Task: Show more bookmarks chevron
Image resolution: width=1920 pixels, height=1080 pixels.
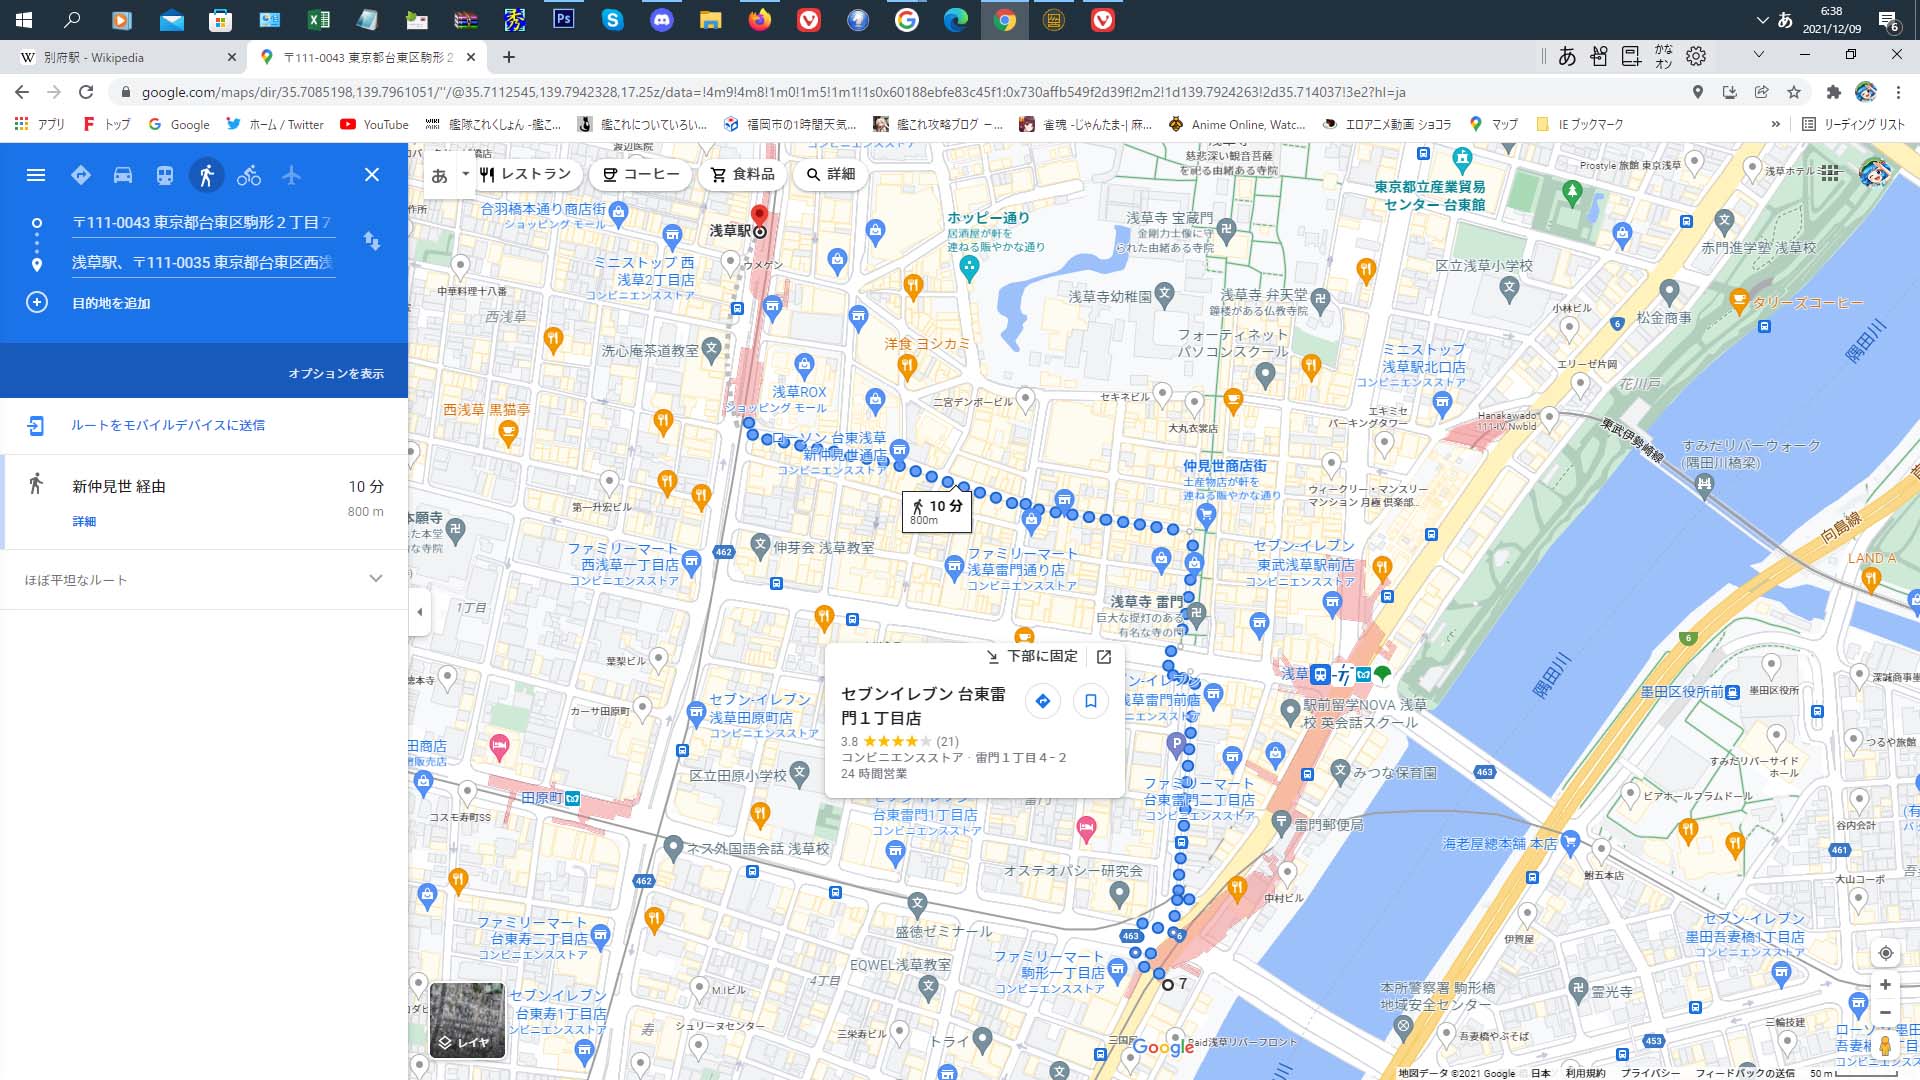Action: (1776, 124)
